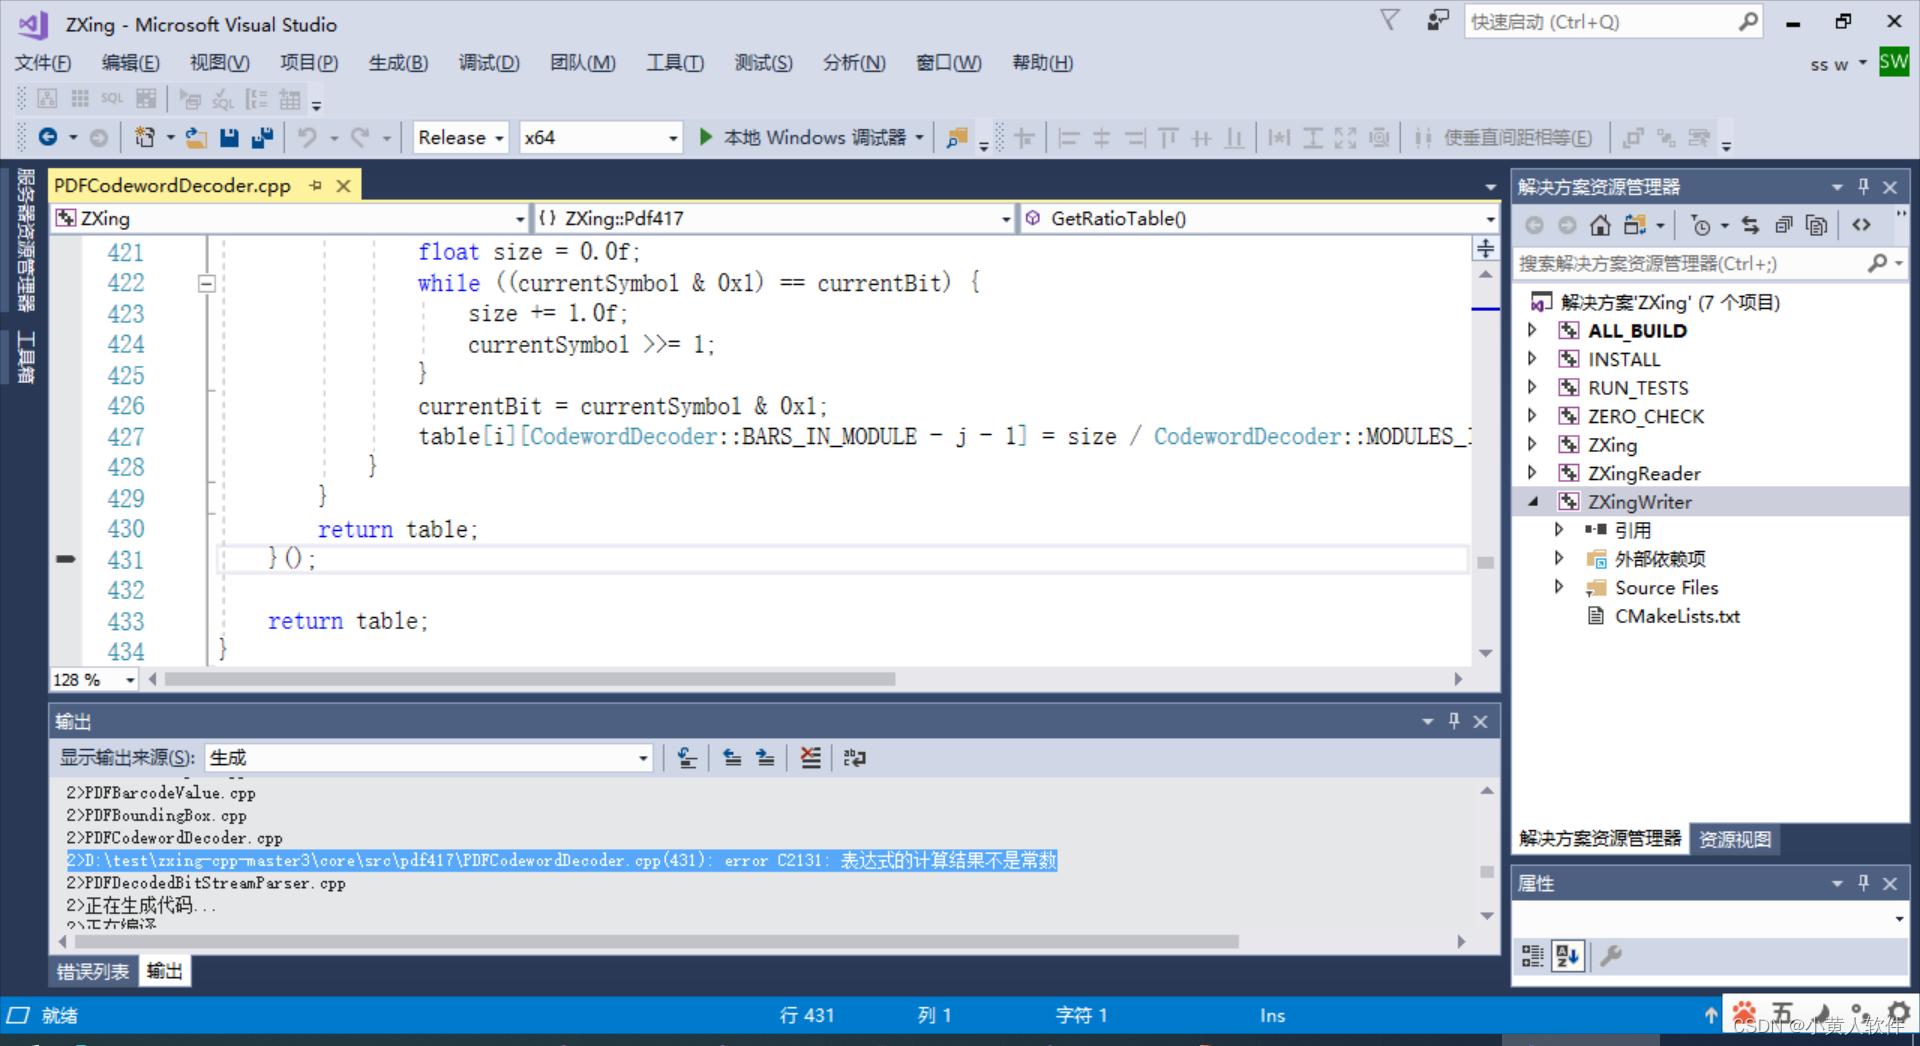Open the 生成(B) build menu

398,63
